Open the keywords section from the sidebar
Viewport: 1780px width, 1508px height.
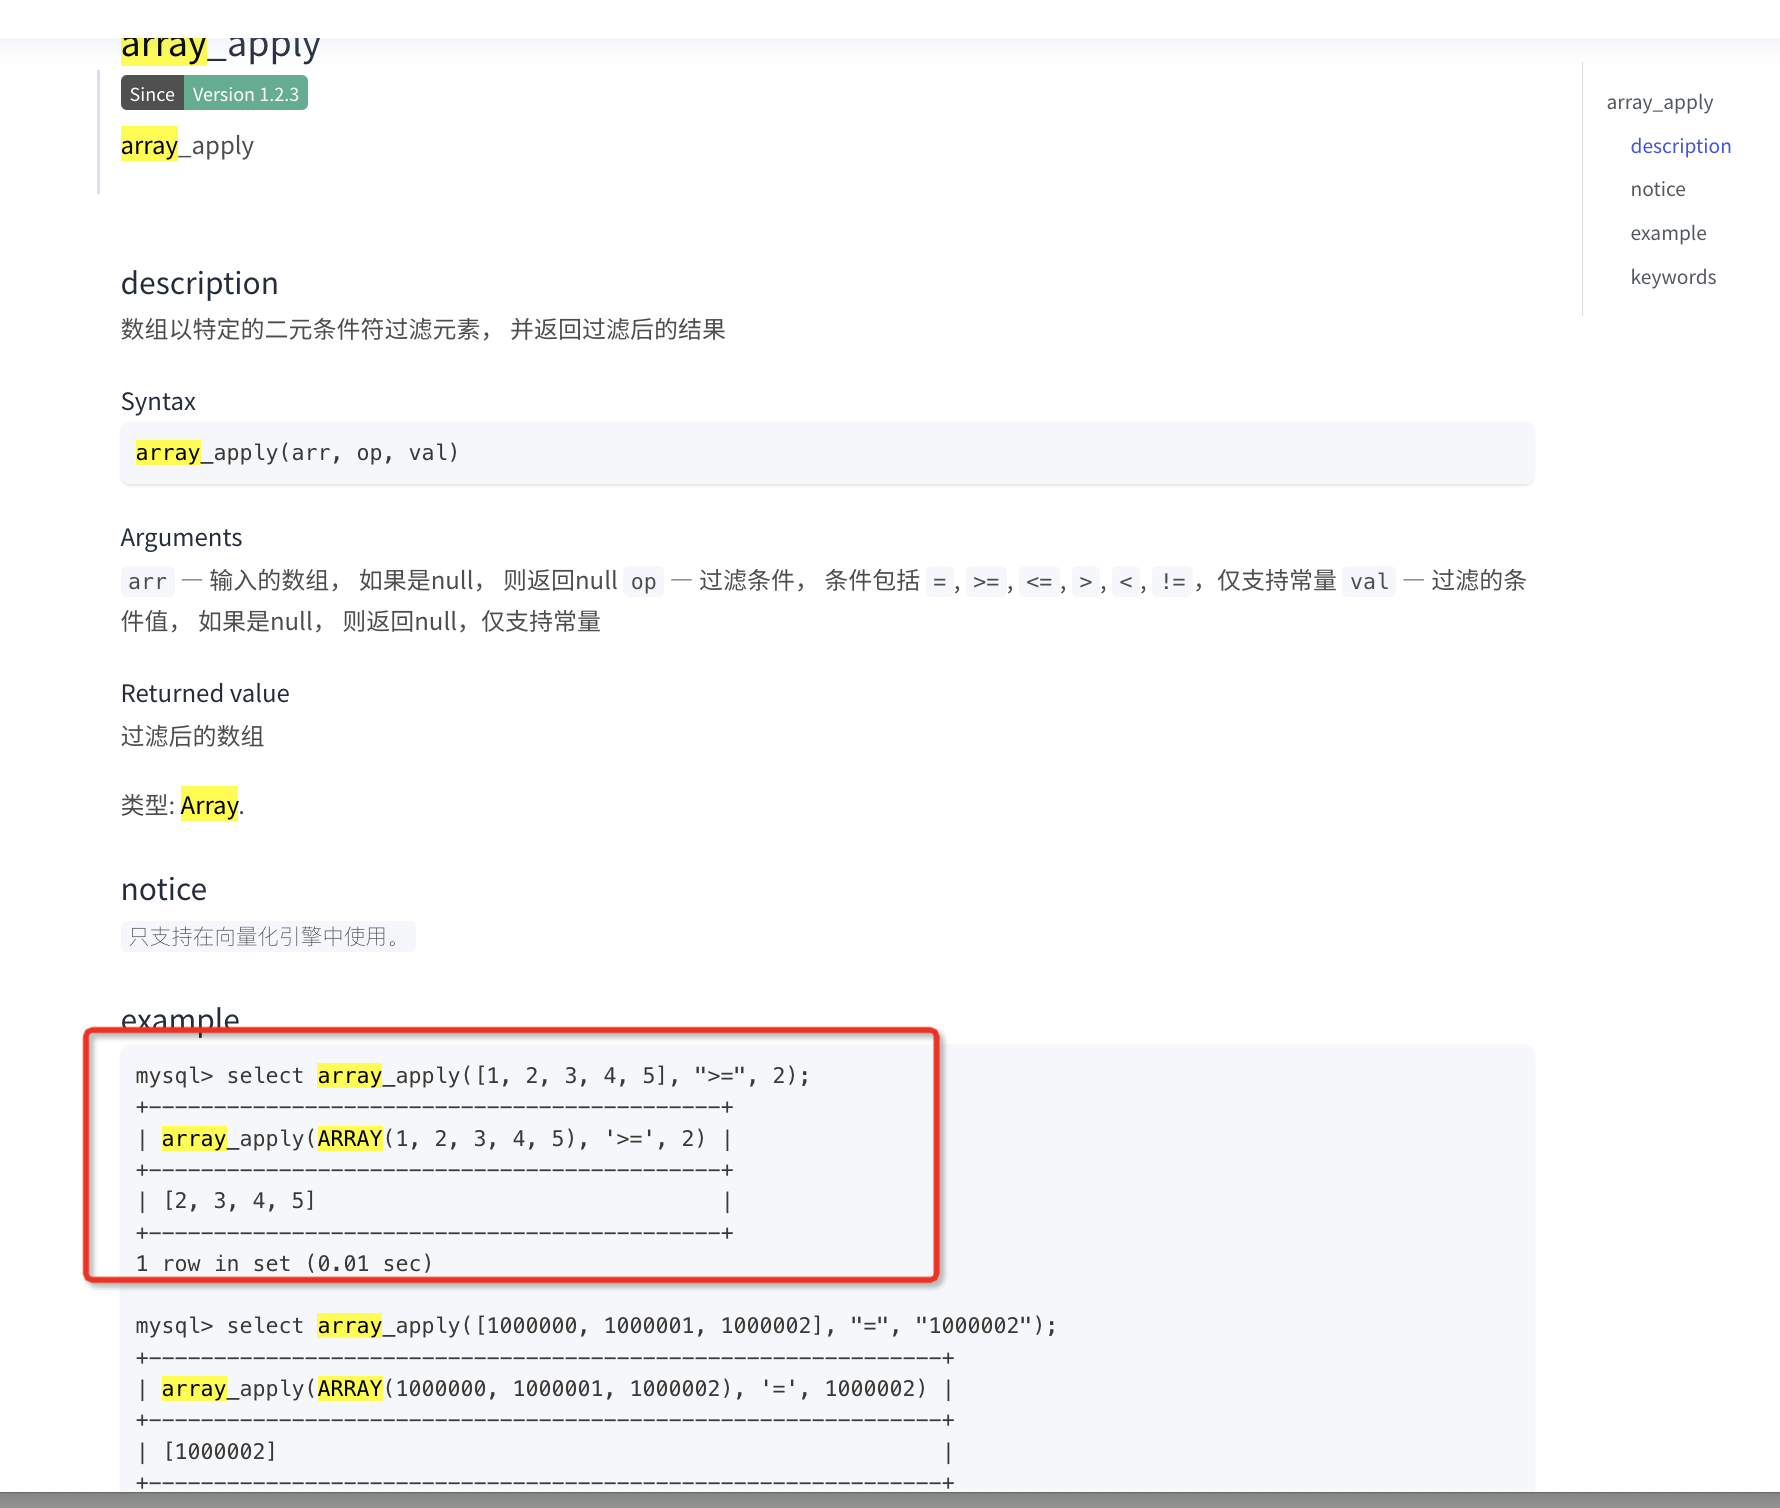(x=1672, y=276)
